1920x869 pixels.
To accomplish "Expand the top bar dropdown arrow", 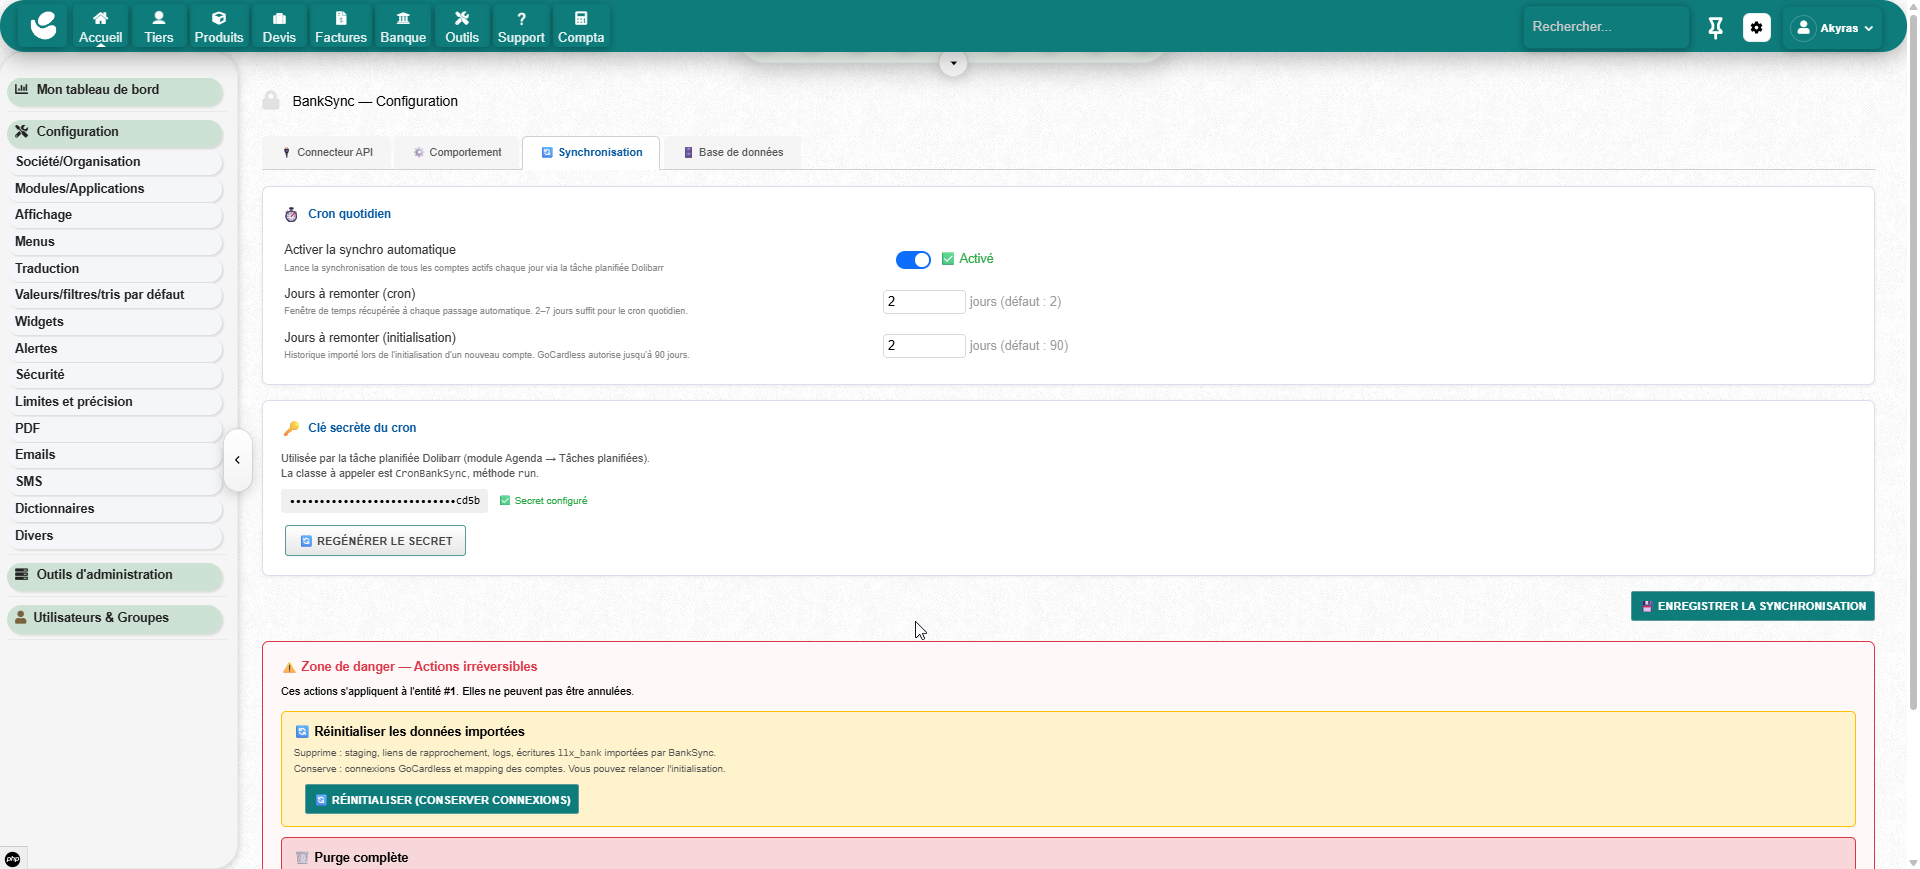I will coord(953,63).
